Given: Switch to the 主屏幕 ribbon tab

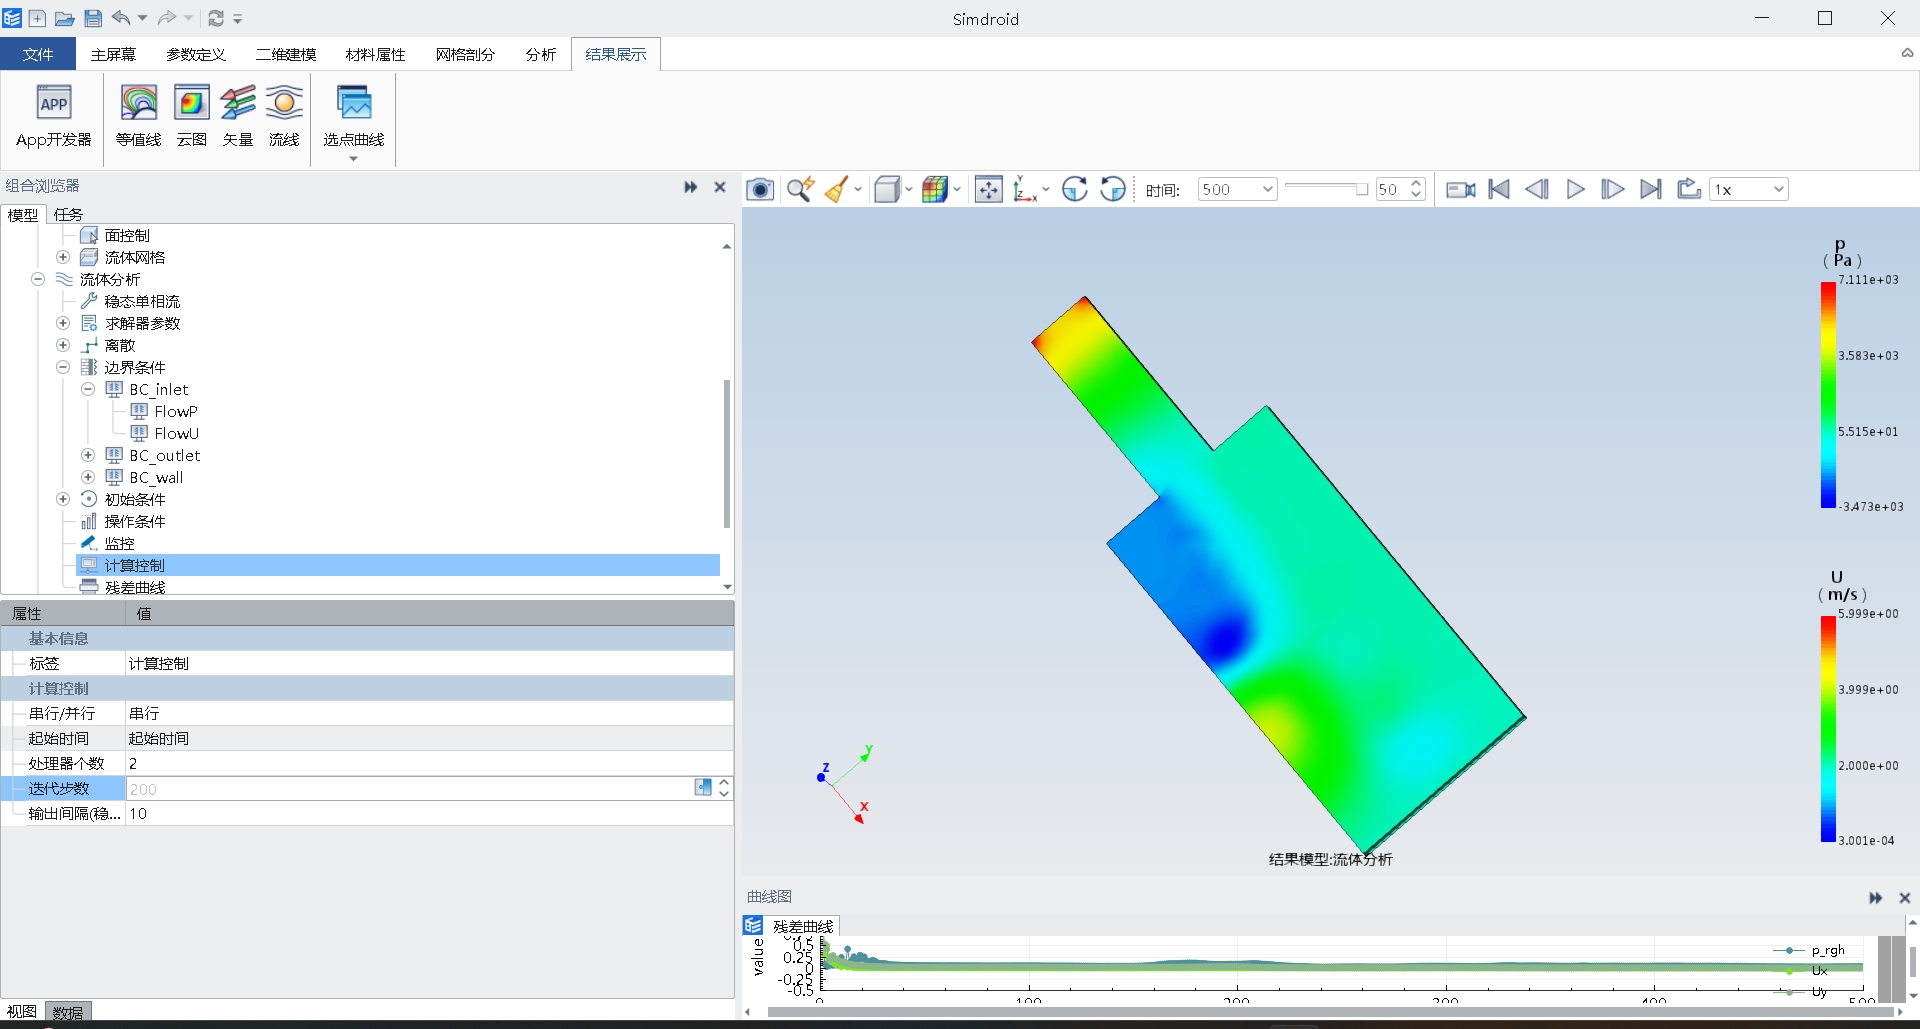Looking at the screenshot, I should tap(113, 54).
